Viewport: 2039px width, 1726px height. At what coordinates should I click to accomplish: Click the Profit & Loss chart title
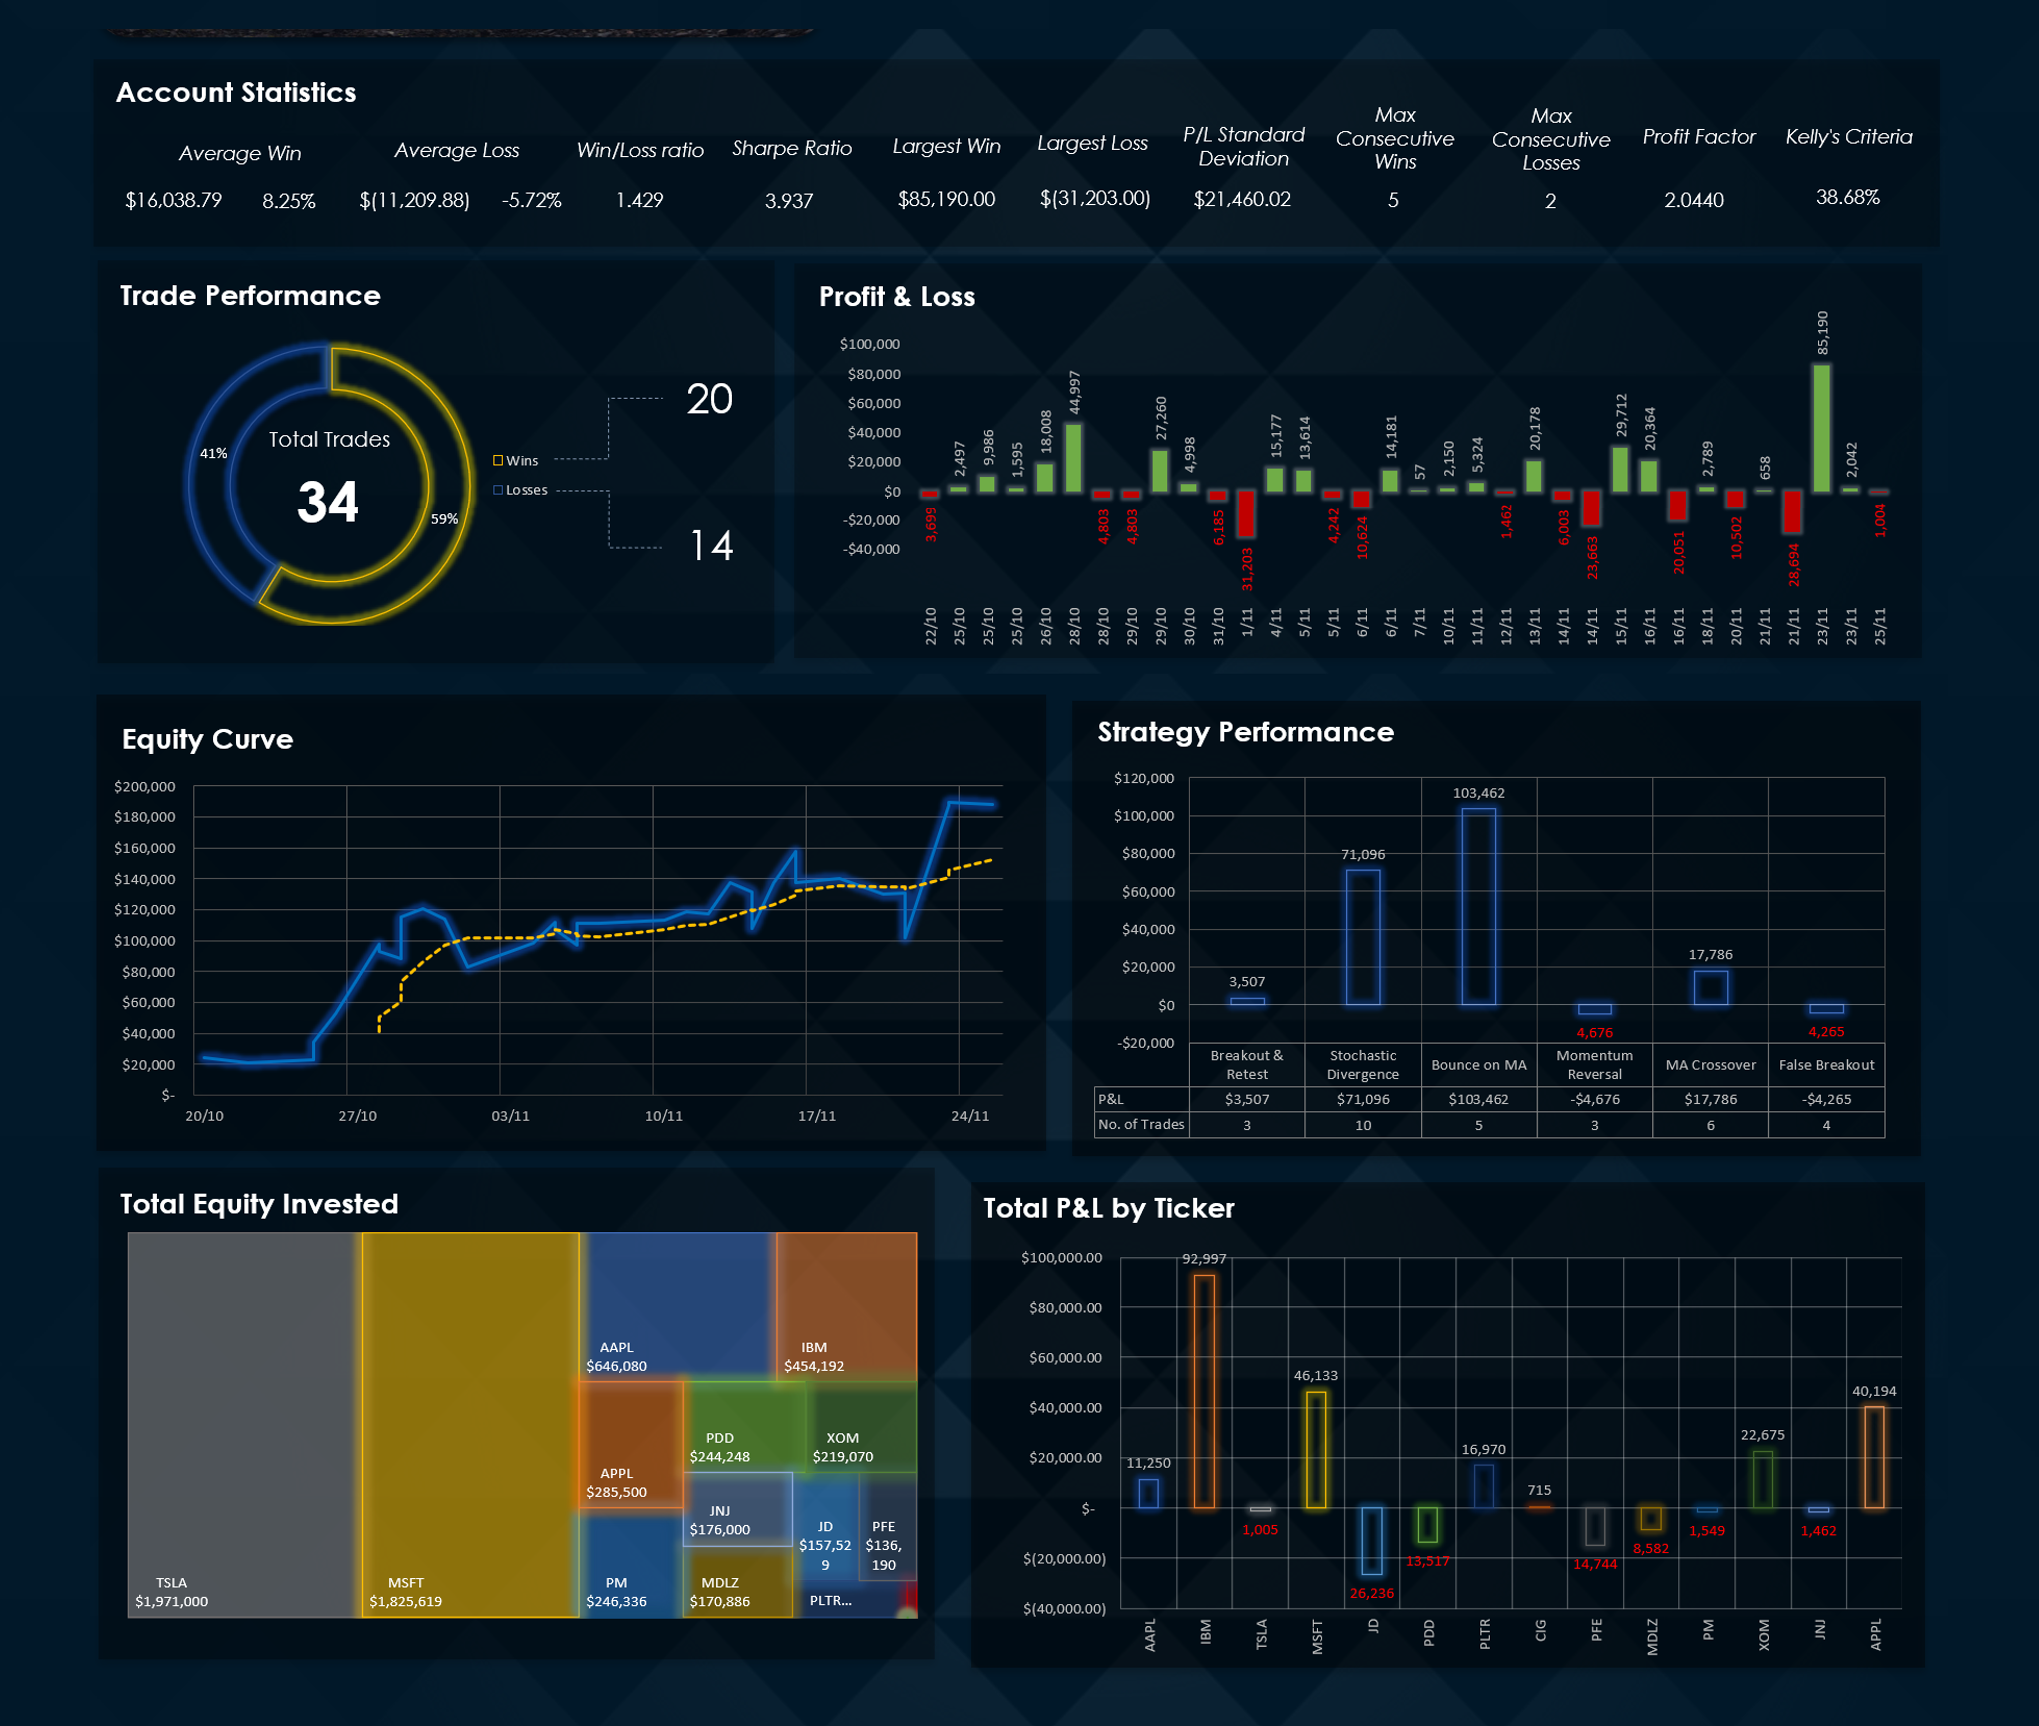coord(897,297)
